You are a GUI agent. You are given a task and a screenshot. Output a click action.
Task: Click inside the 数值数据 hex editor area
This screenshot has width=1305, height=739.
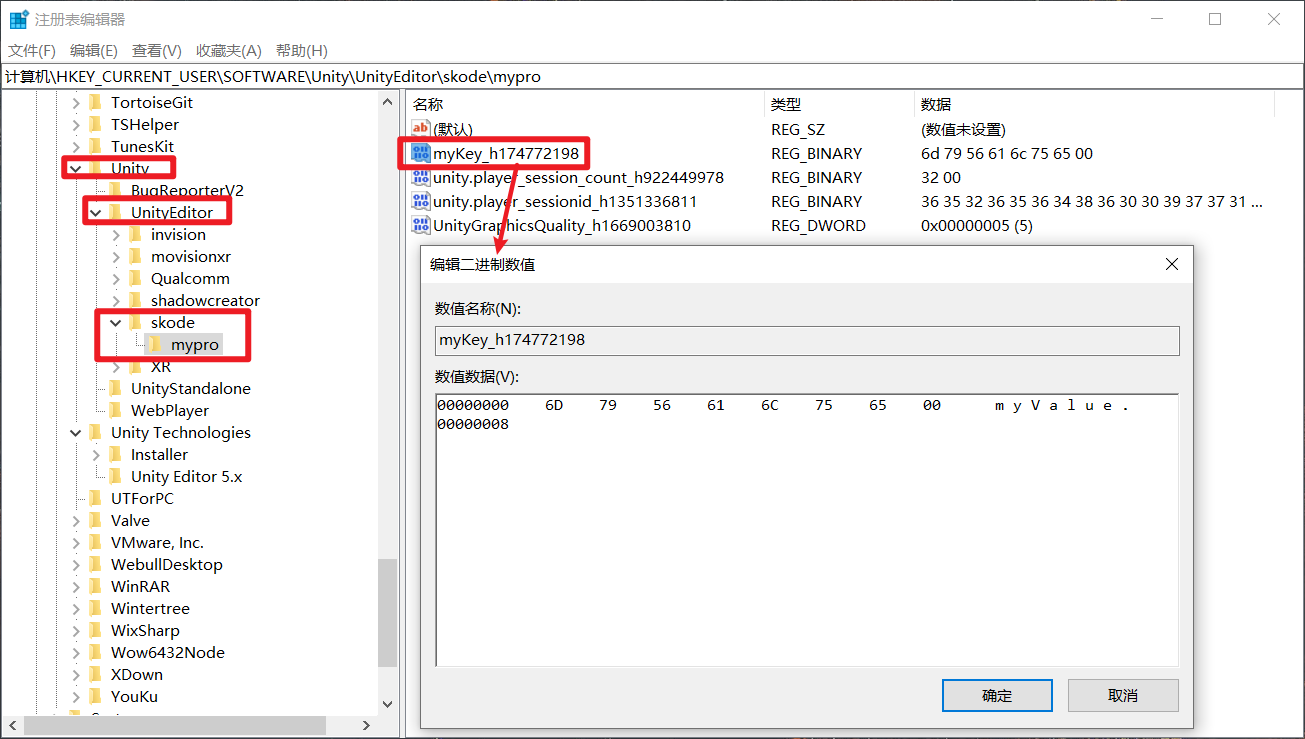pyautogui.click(x=807, y=530)
